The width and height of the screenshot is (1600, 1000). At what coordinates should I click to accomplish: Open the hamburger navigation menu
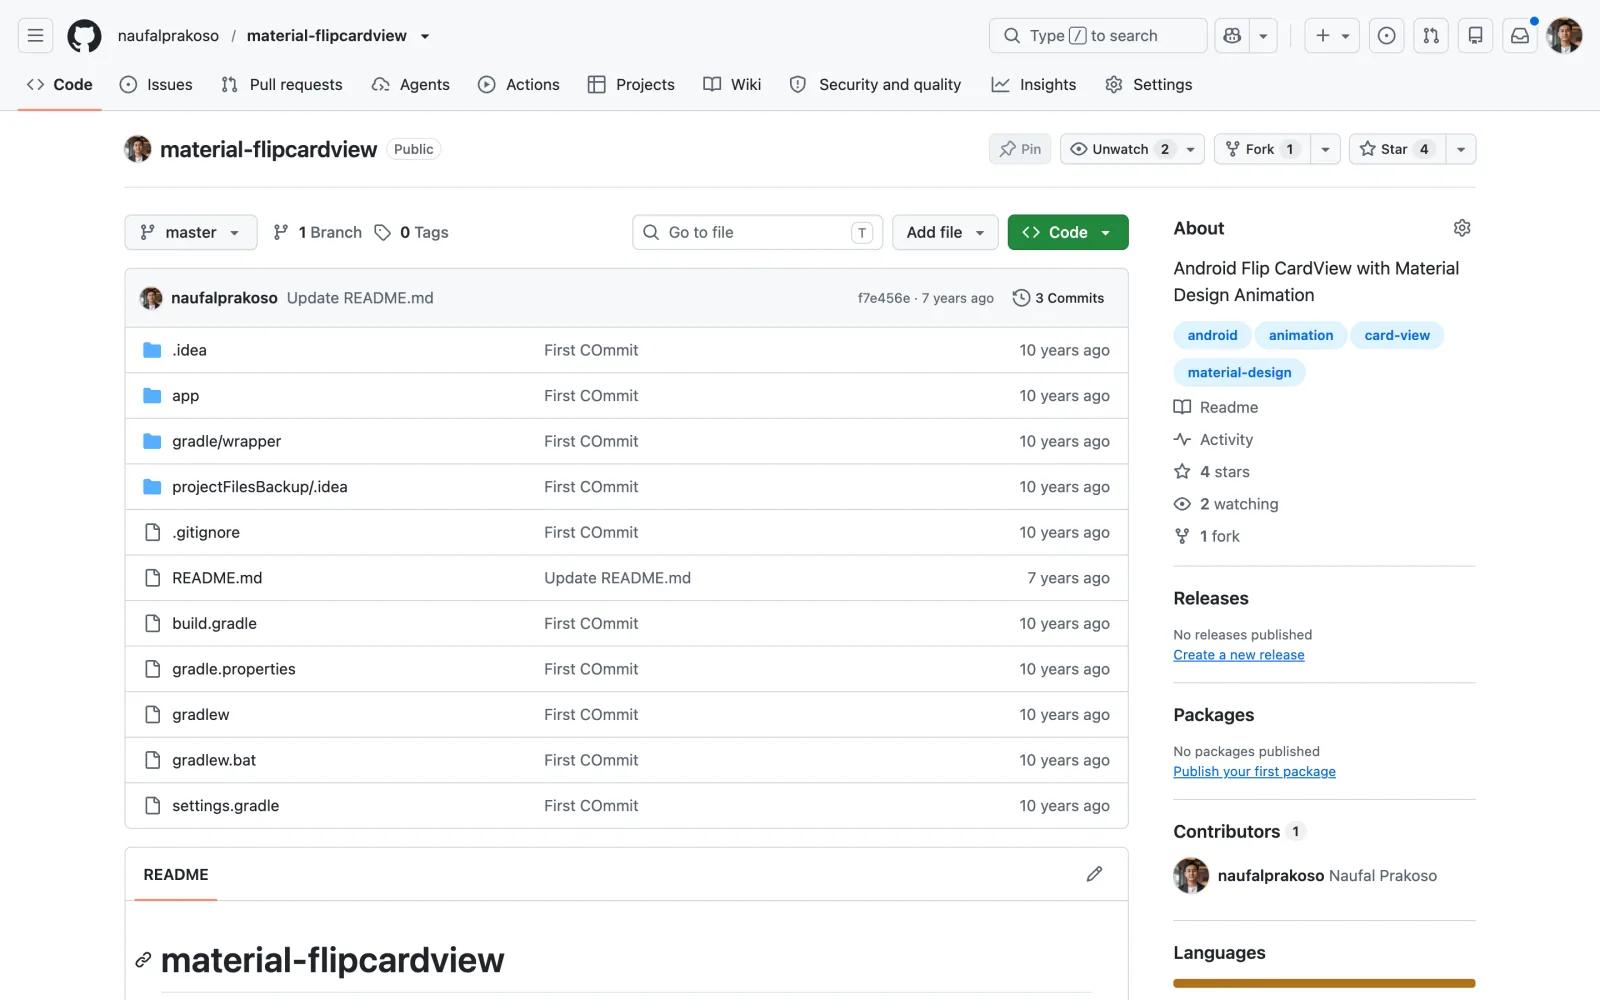(x=35, y=36)
